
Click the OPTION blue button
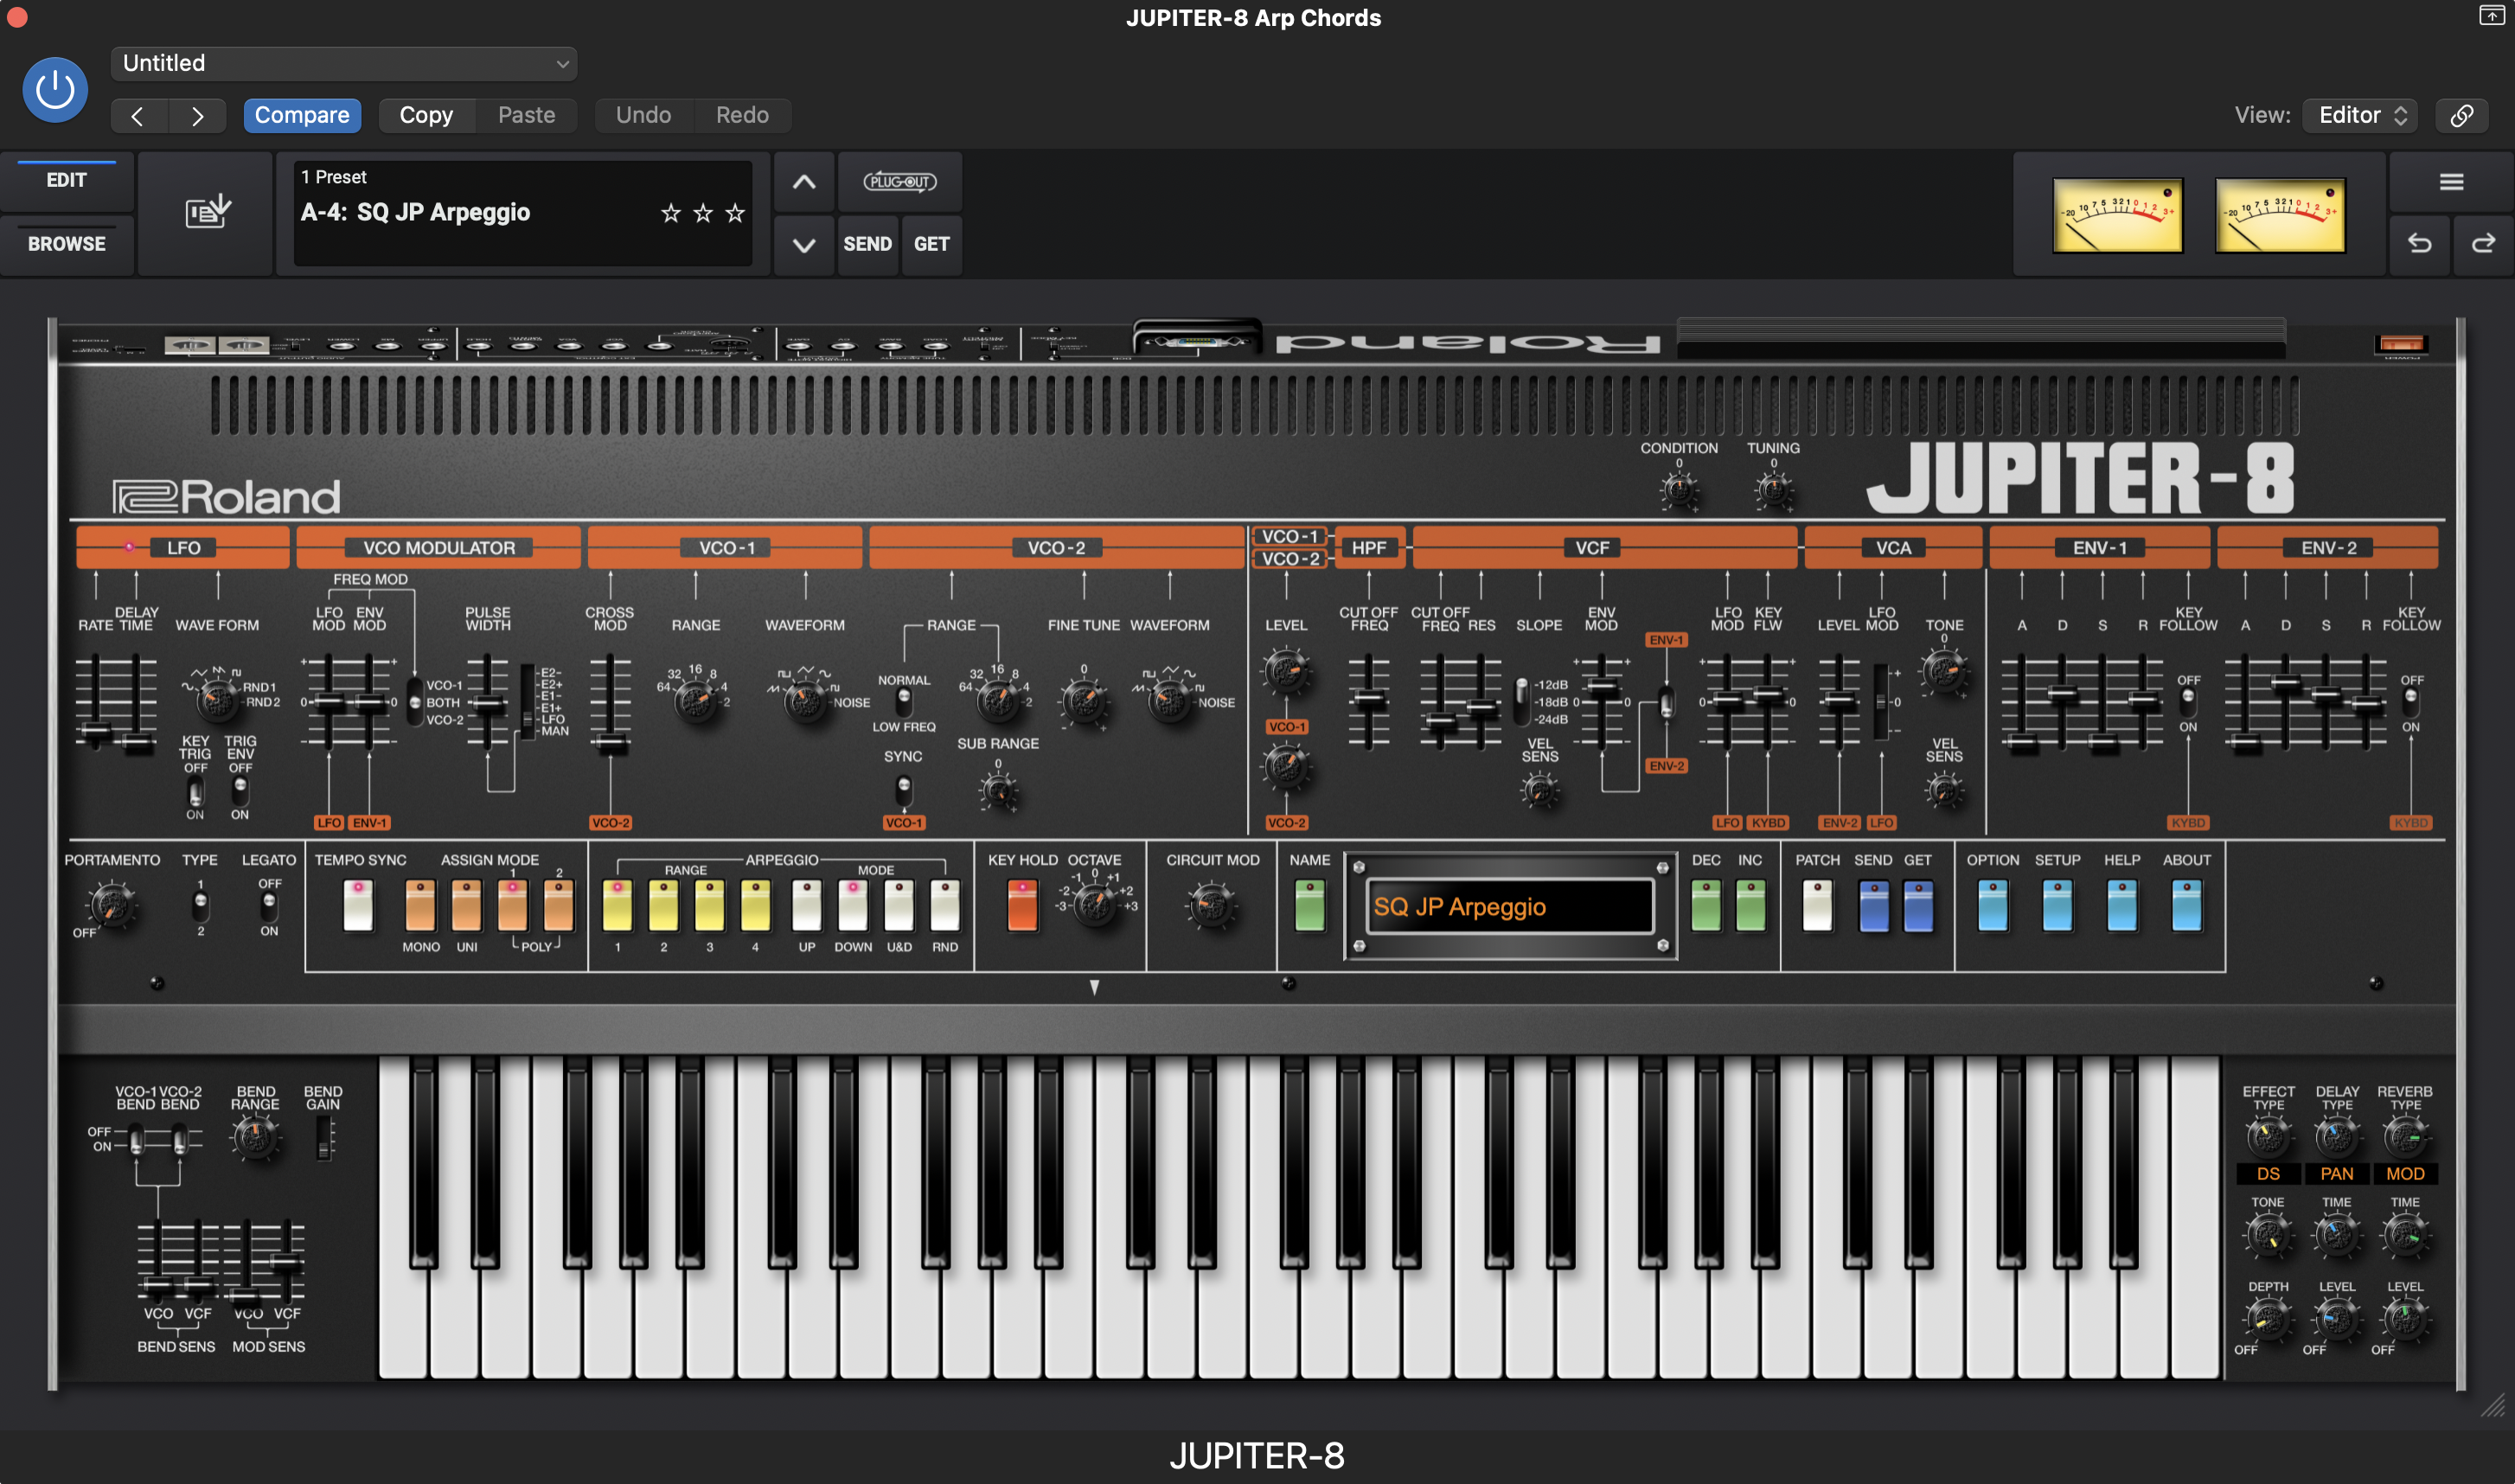1993,905
